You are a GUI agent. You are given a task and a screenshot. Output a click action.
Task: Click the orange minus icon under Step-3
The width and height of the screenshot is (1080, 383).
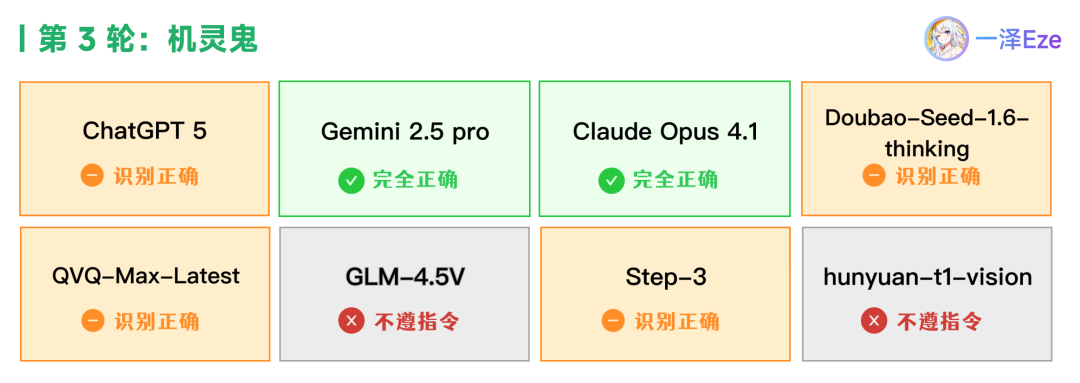point(613,321)
